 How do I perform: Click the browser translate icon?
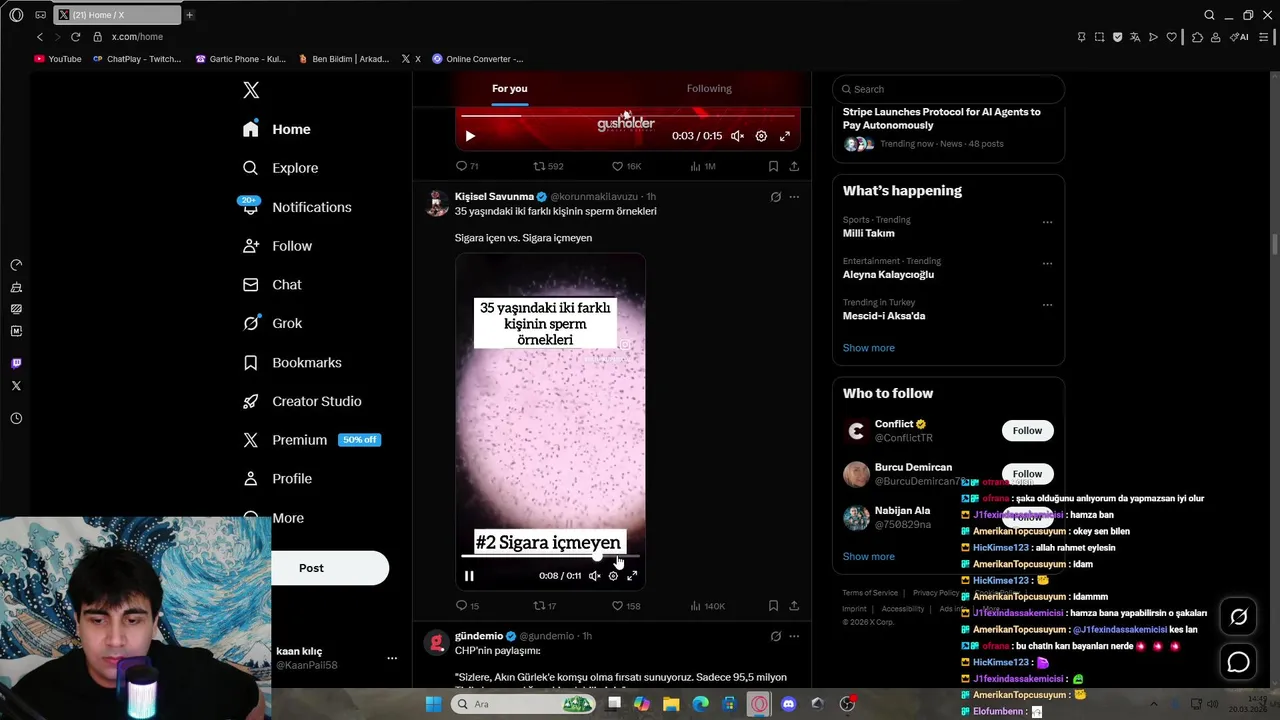1135,37
